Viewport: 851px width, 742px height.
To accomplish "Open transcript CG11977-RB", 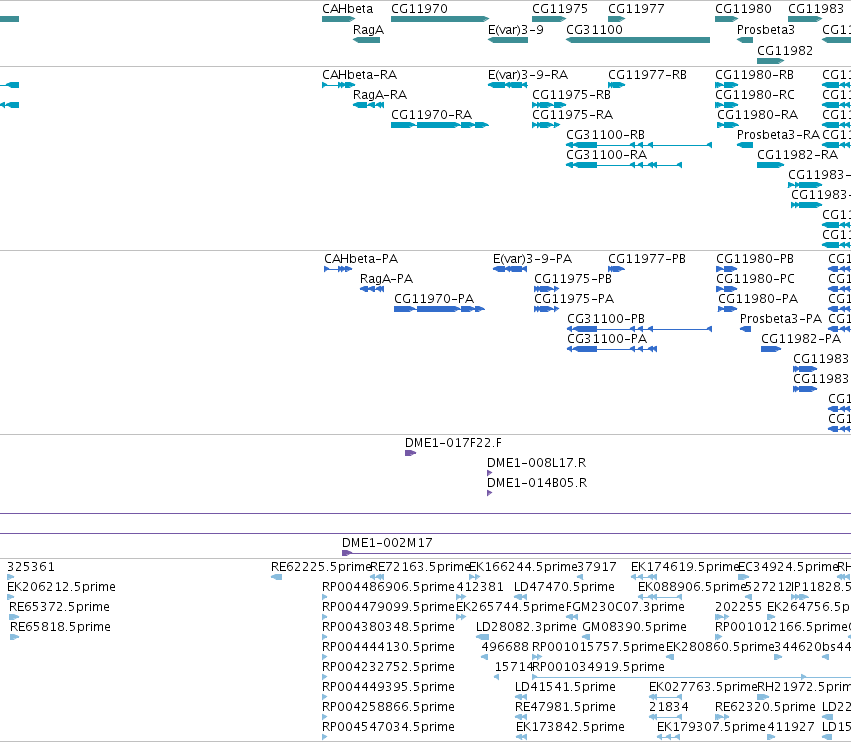I will click(x=617, y=85).
